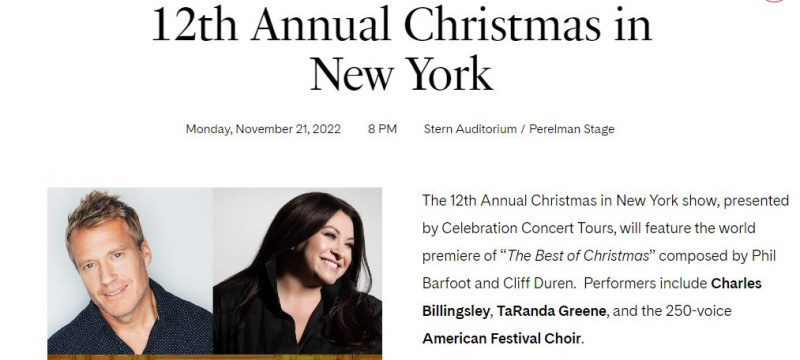Click the red circular icon at top right
Screen dimensions: 800x360
tap(774, 1)
